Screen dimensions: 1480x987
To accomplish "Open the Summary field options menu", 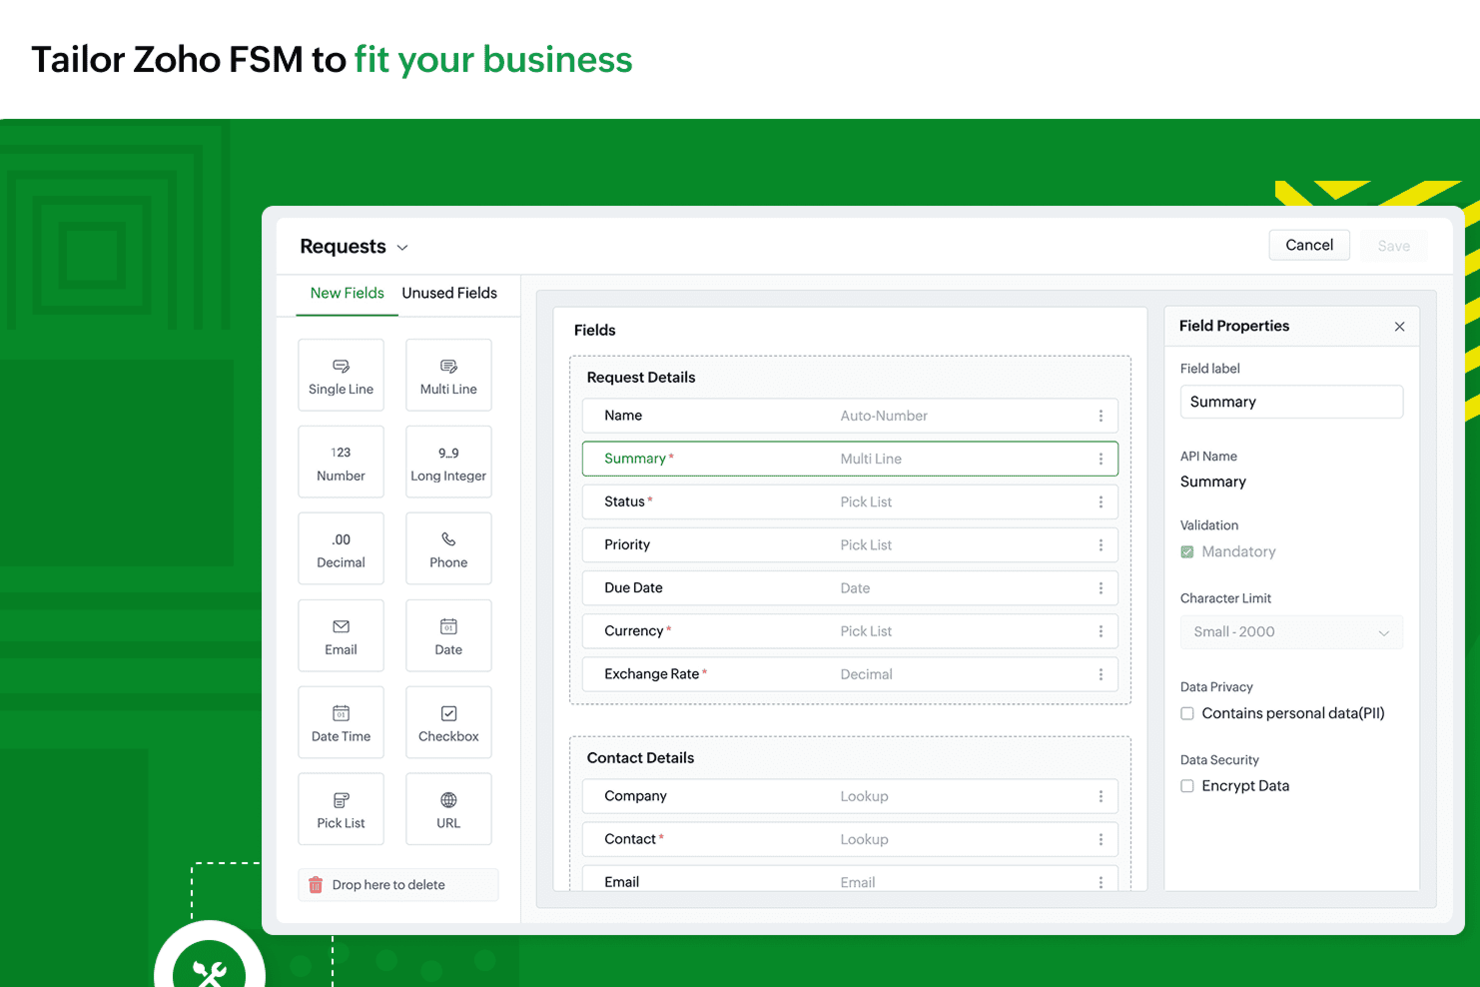I will (1101, 458).
